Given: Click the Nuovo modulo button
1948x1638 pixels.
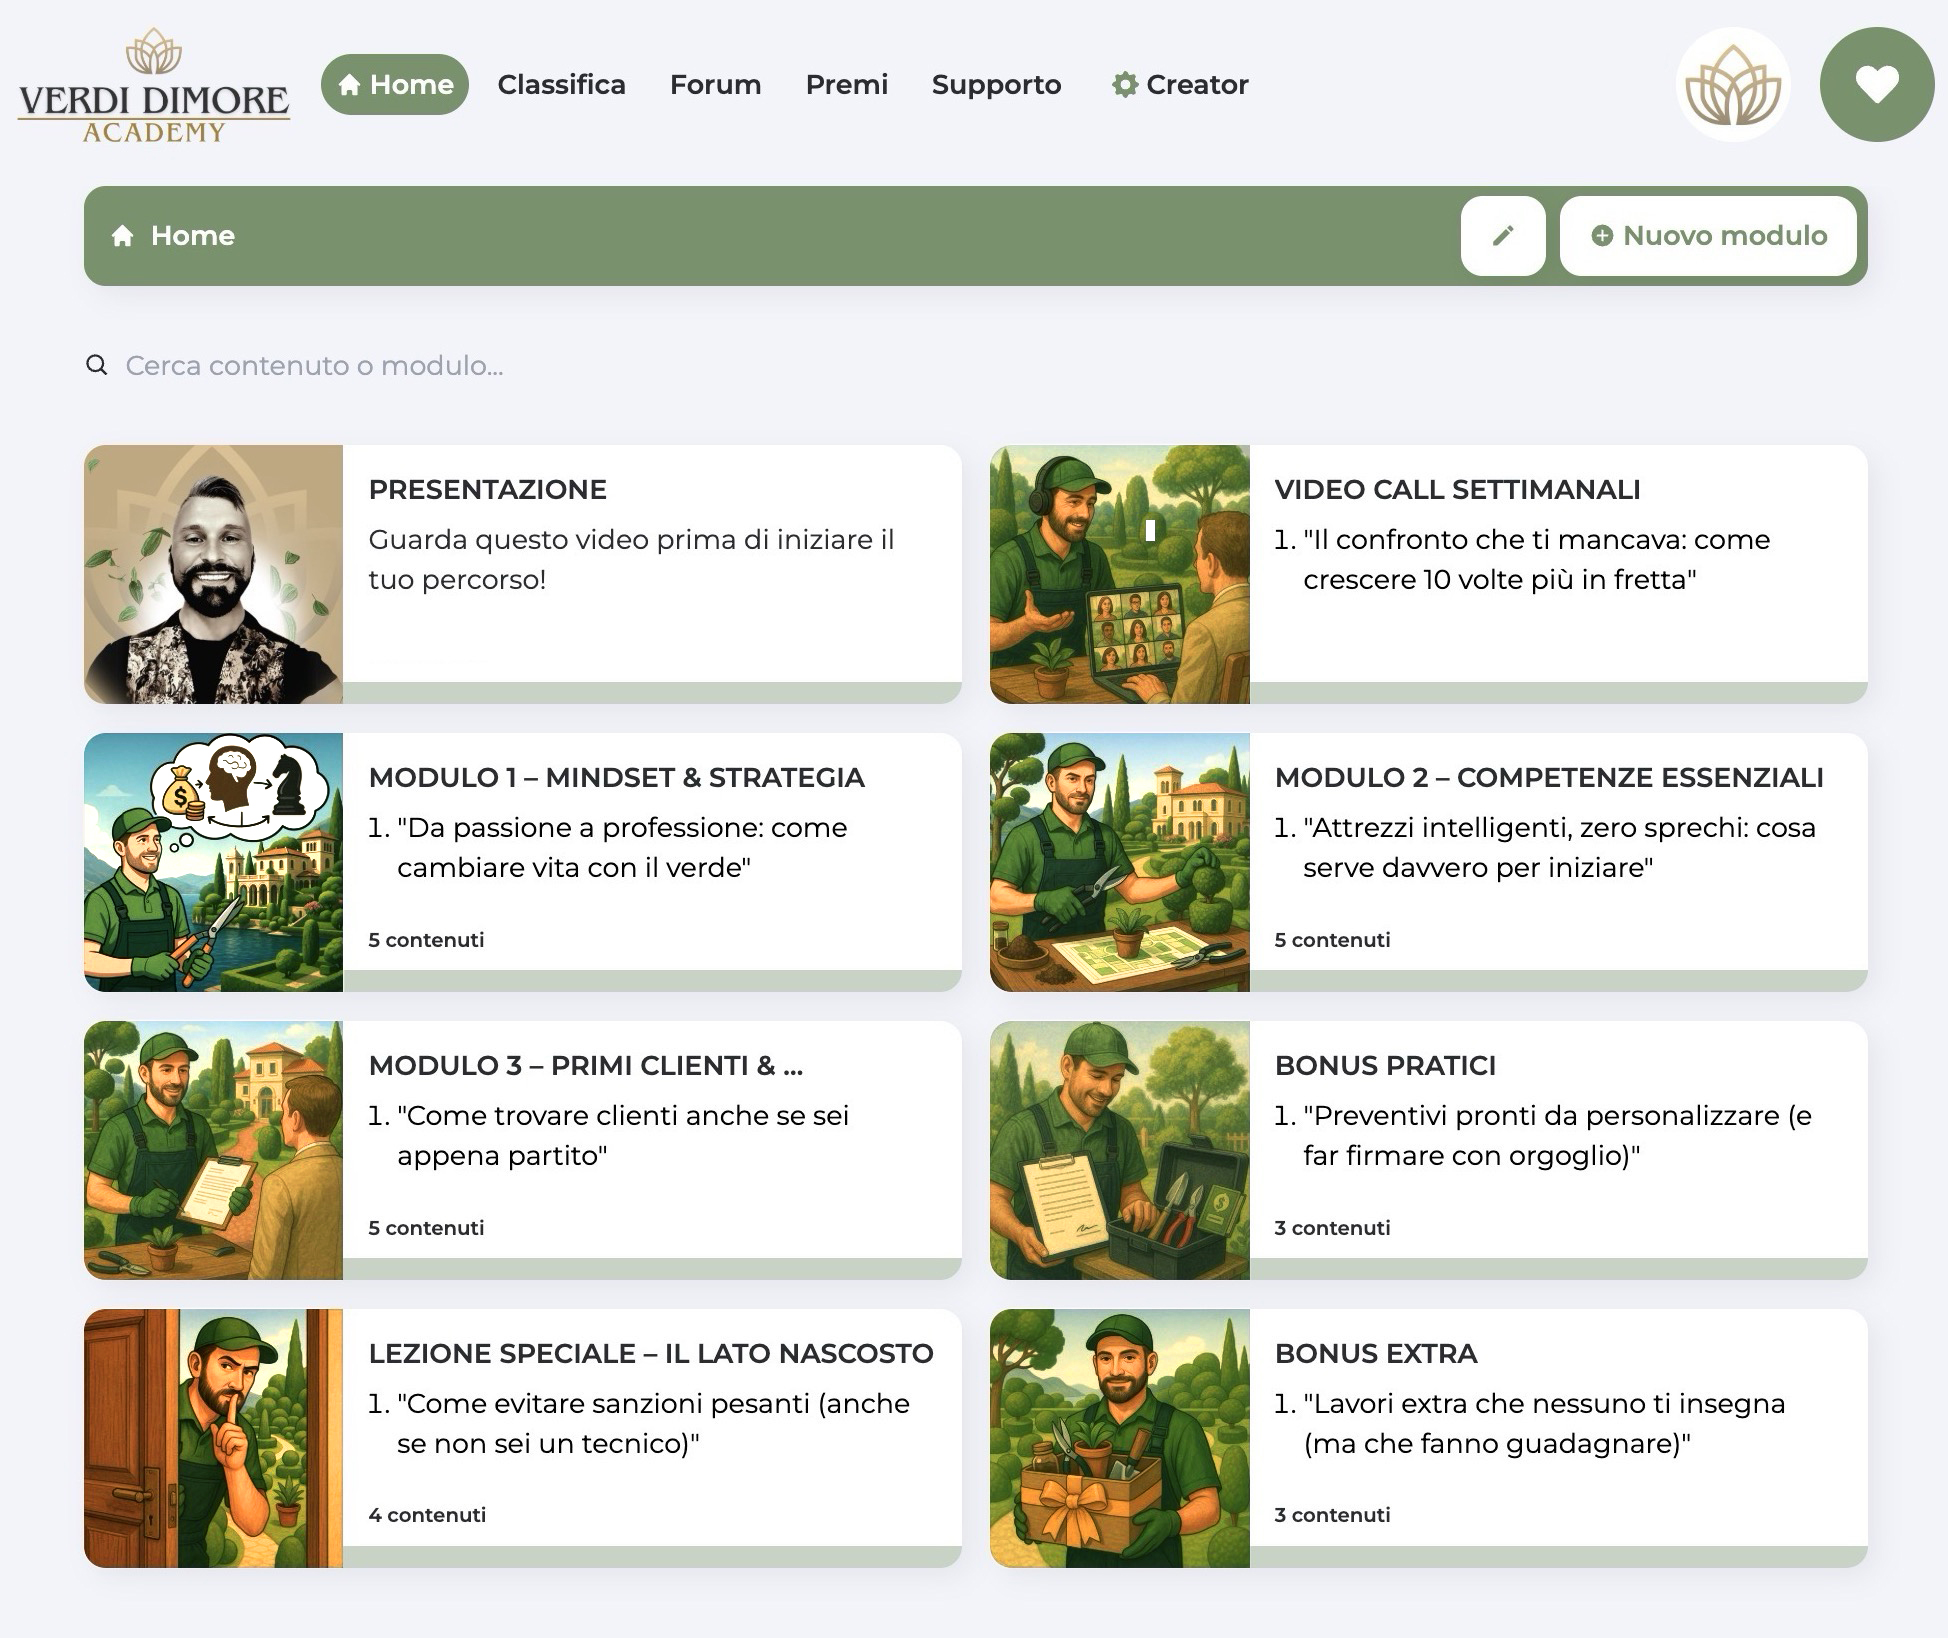Looking at the screenshot, I should [1708, 236].
